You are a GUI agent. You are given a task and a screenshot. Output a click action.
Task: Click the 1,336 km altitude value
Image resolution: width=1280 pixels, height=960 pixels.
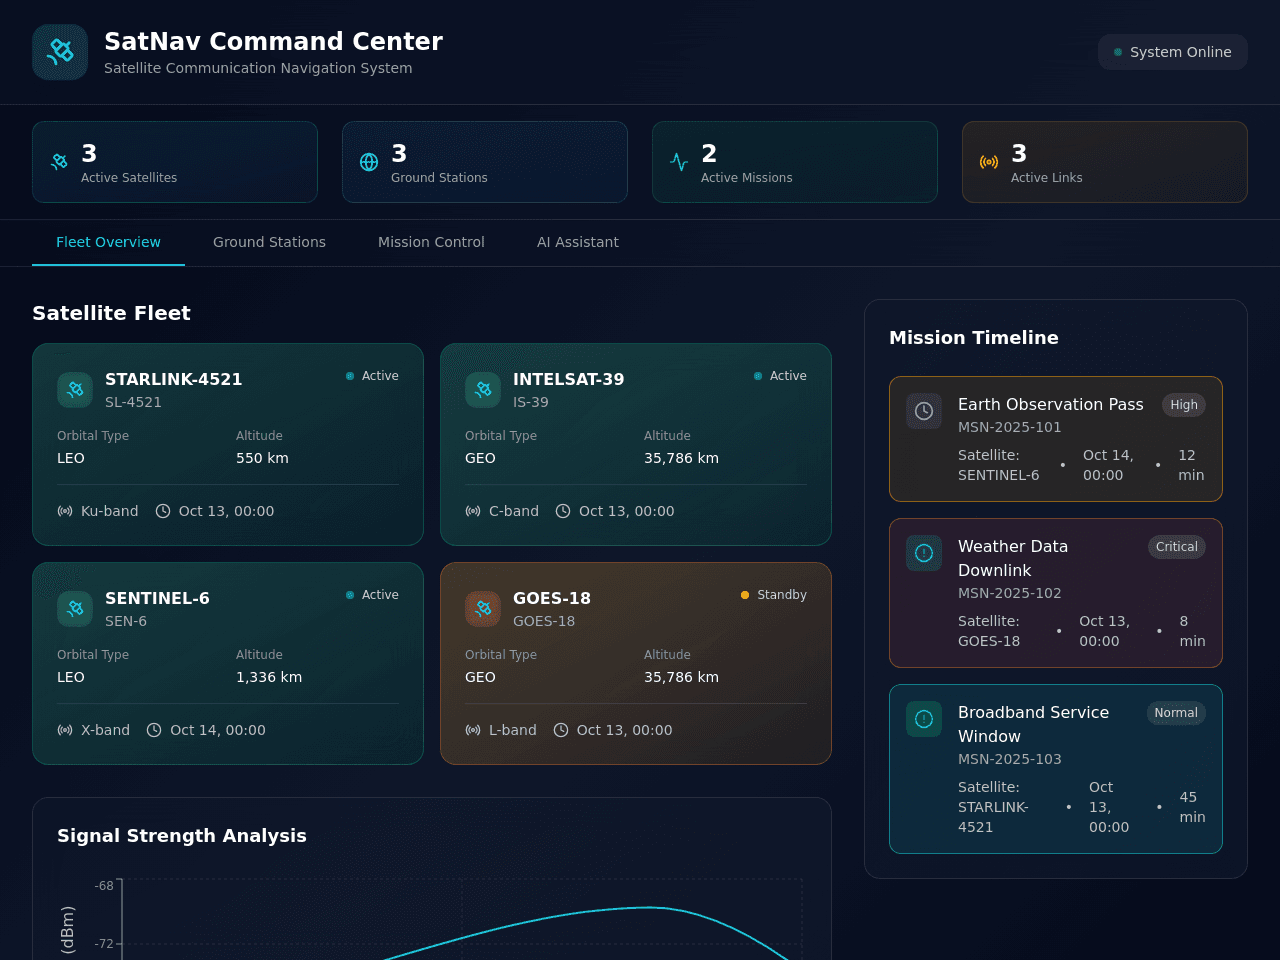[x=269, y=677]
